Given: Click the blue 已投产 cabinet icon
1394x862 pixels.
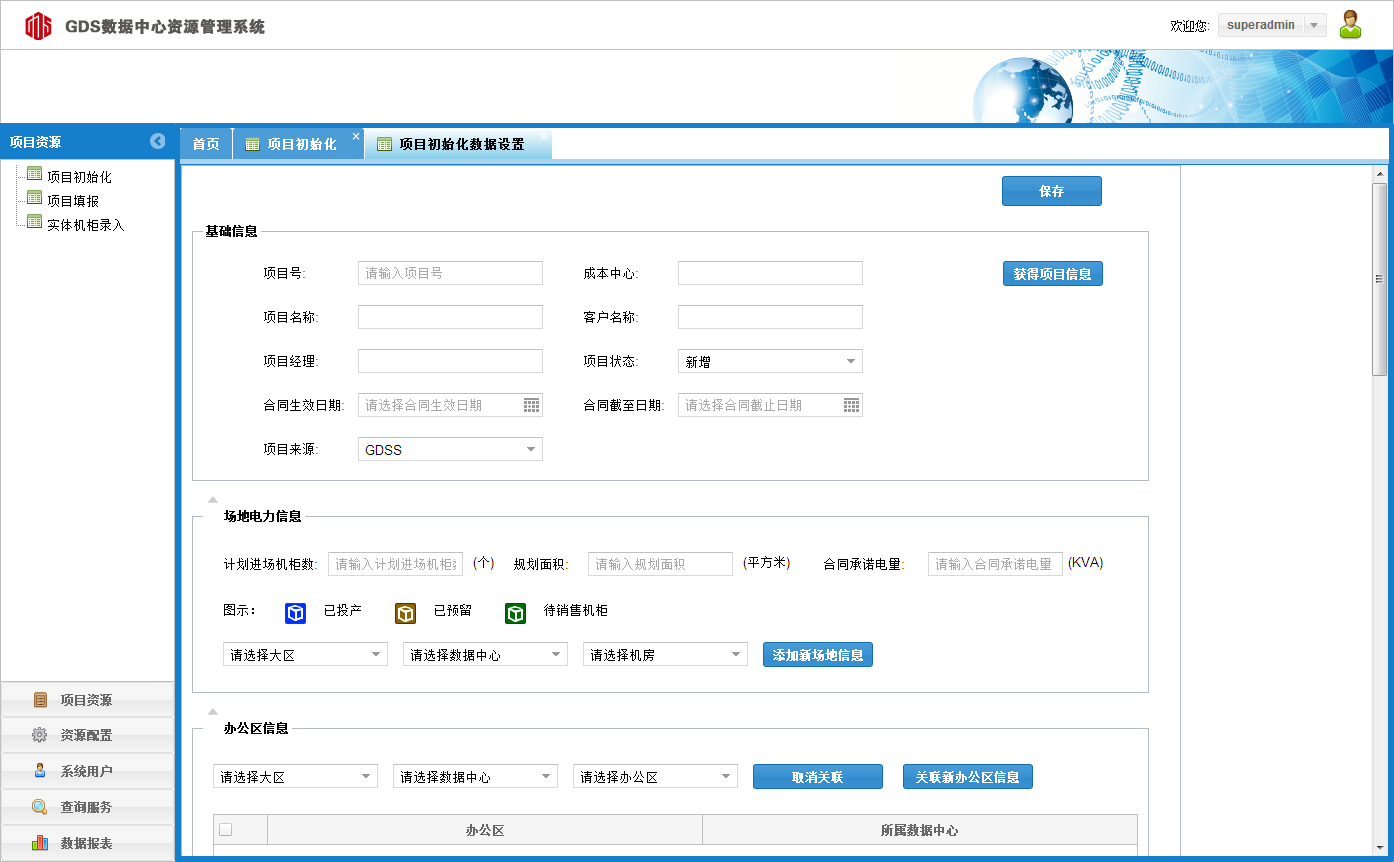Looking at the screenshot, I should [295, 612].
